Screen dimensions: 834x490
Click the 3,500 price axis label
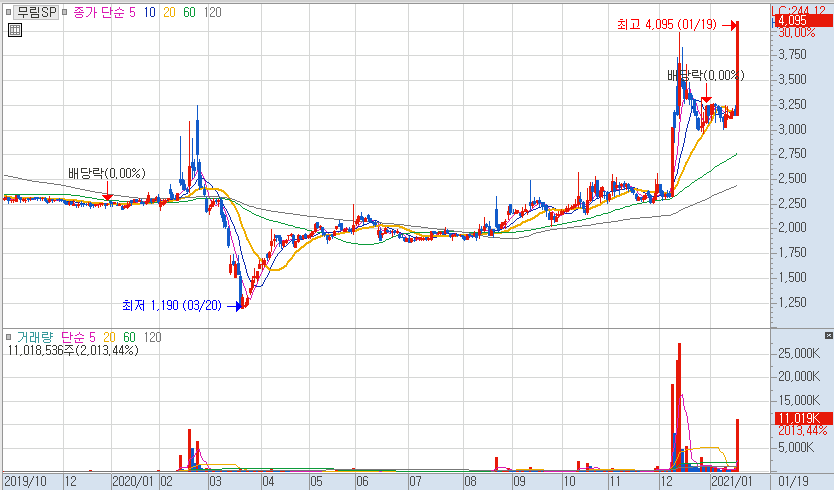[793, 79]
